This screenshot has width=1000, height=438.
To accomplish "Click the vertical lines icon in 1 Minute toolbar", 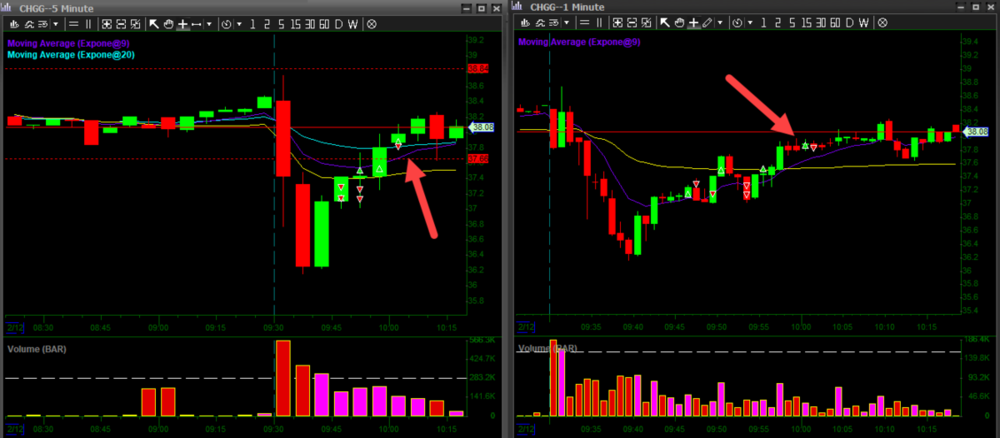I will [x=599, y=23].
